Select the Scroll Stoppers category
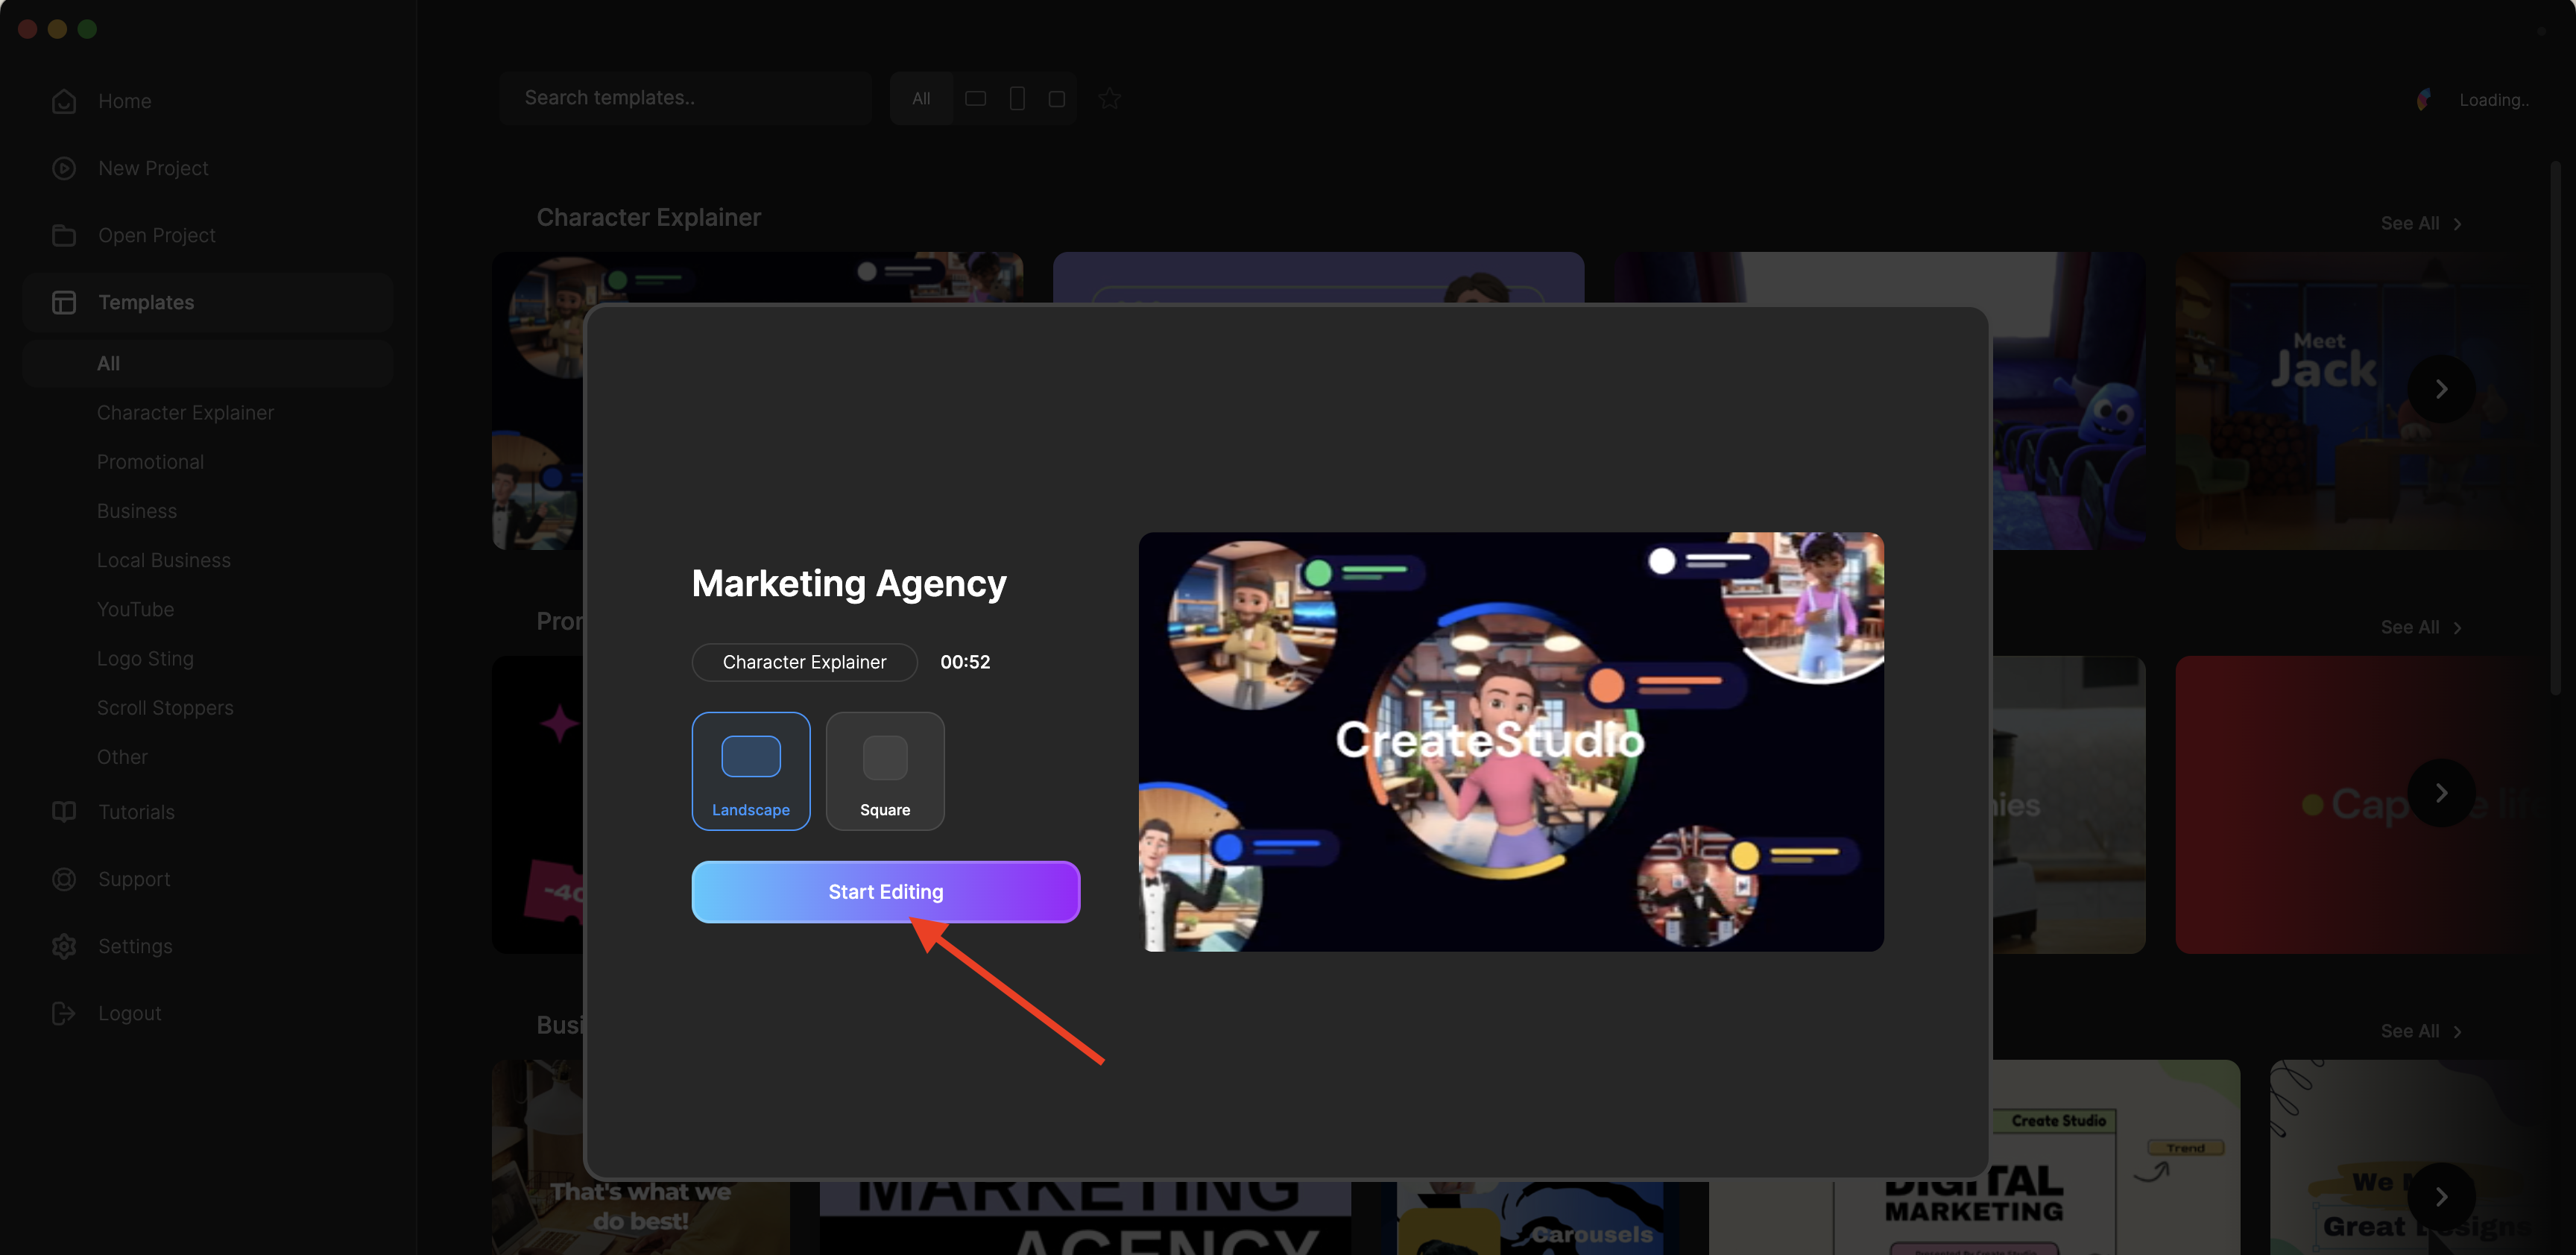Image resolution: width=2576 pixels, height=1255 pixels. 165,708
